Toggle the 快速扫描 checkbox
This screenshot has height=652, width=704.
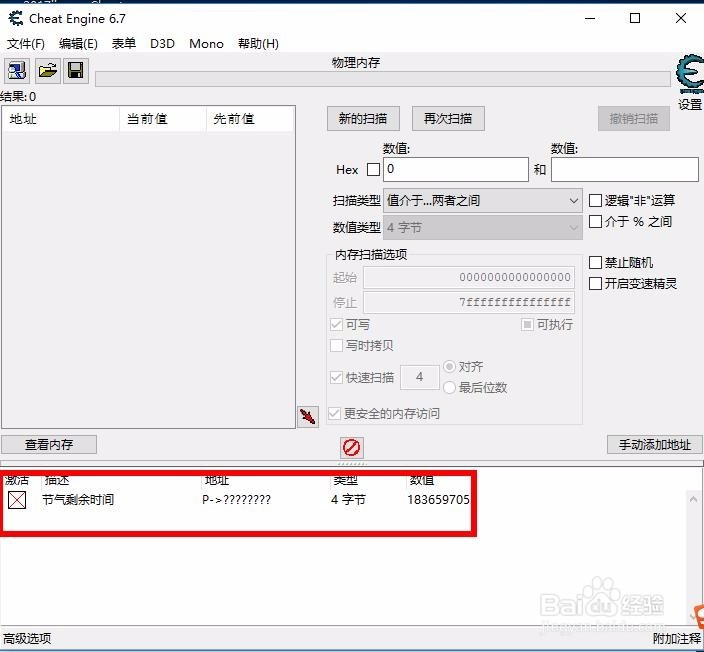coord(336,377)
